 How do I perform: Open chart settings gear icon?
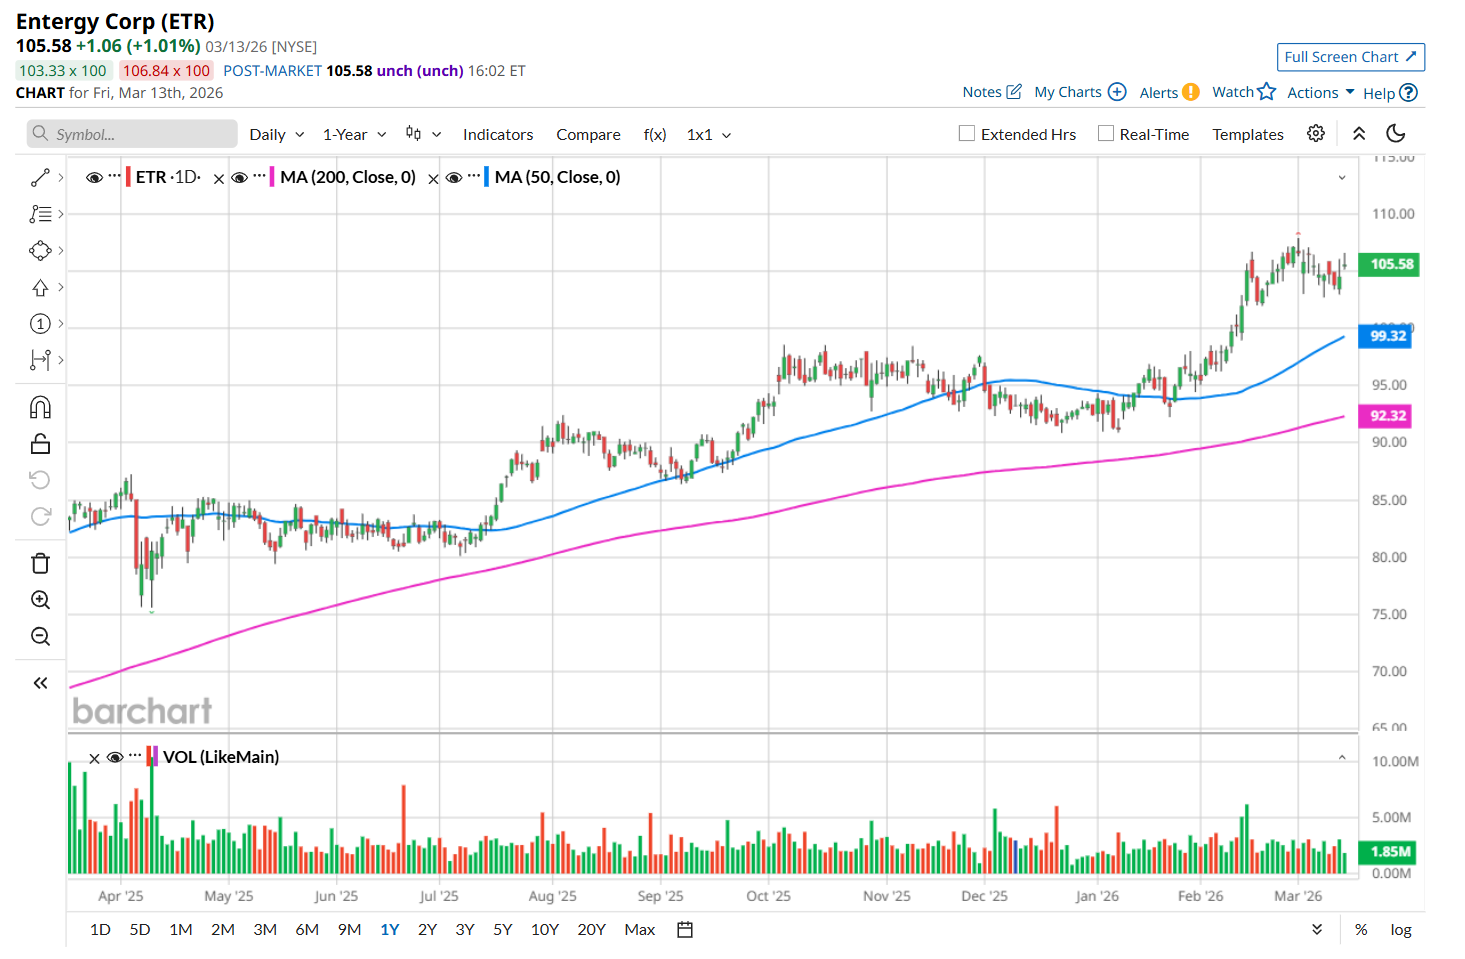1316,134
